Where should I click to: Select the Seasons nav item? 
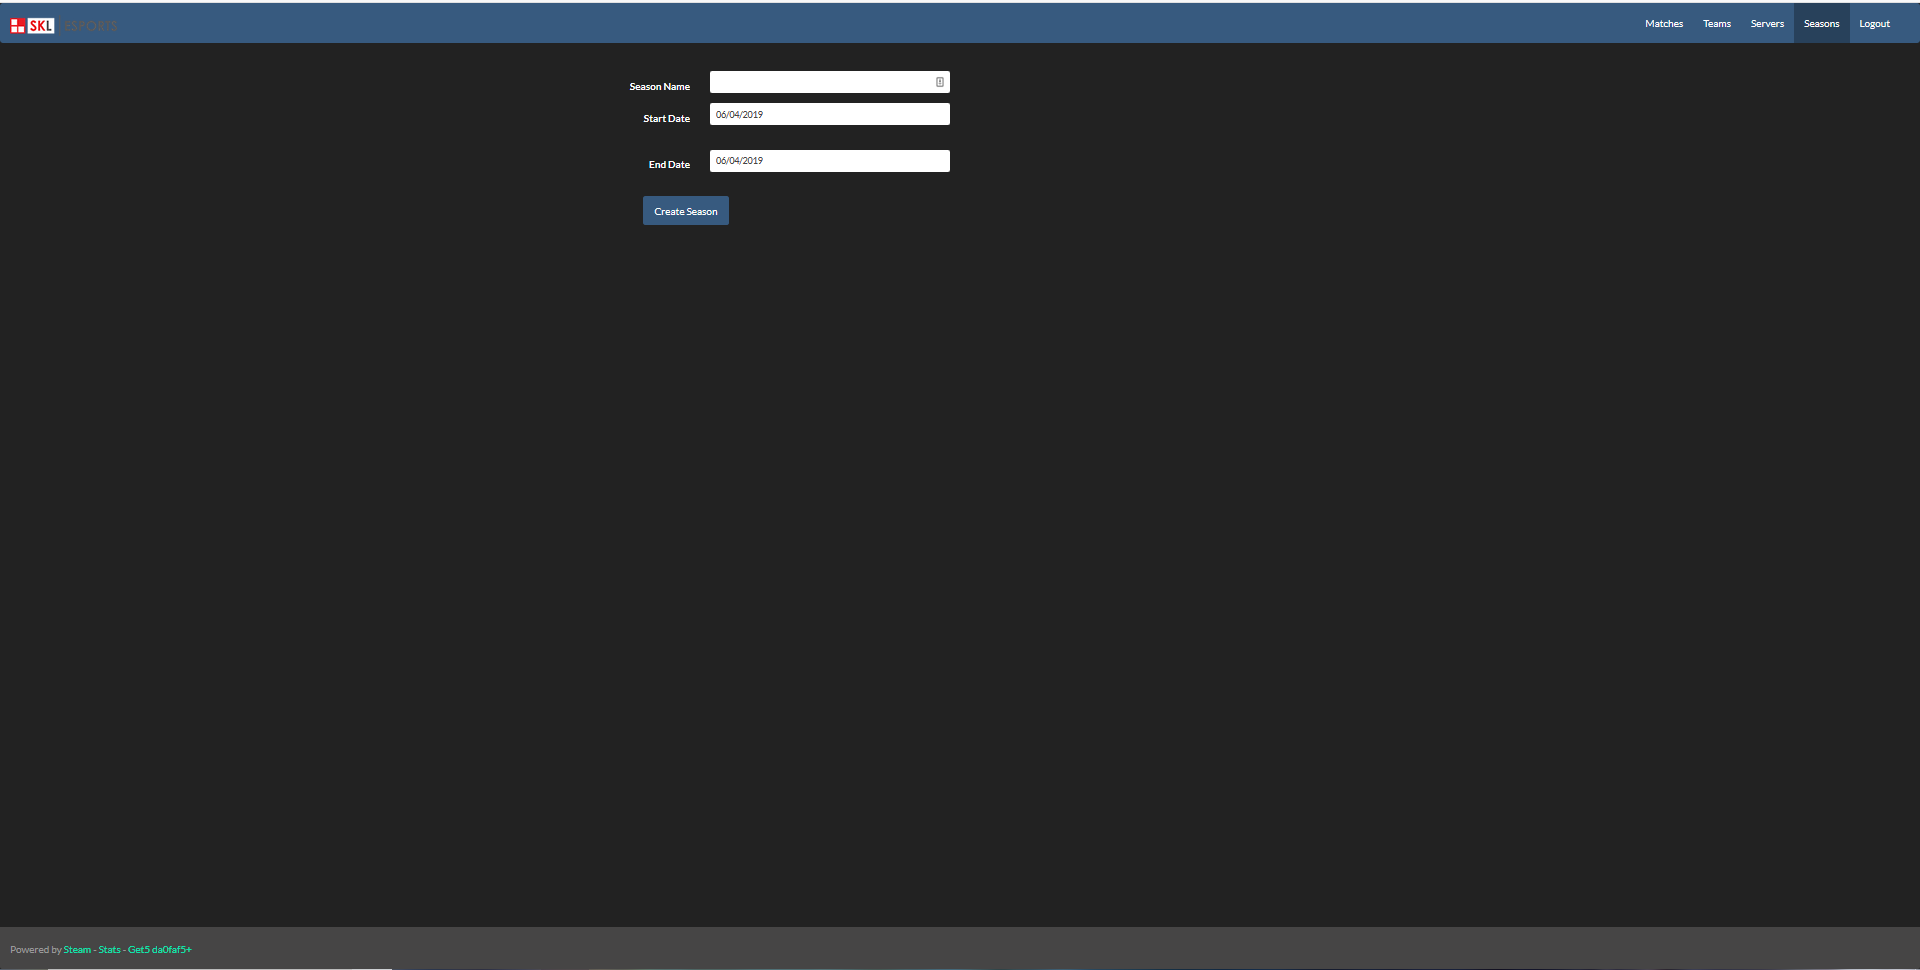point(1821,23)
